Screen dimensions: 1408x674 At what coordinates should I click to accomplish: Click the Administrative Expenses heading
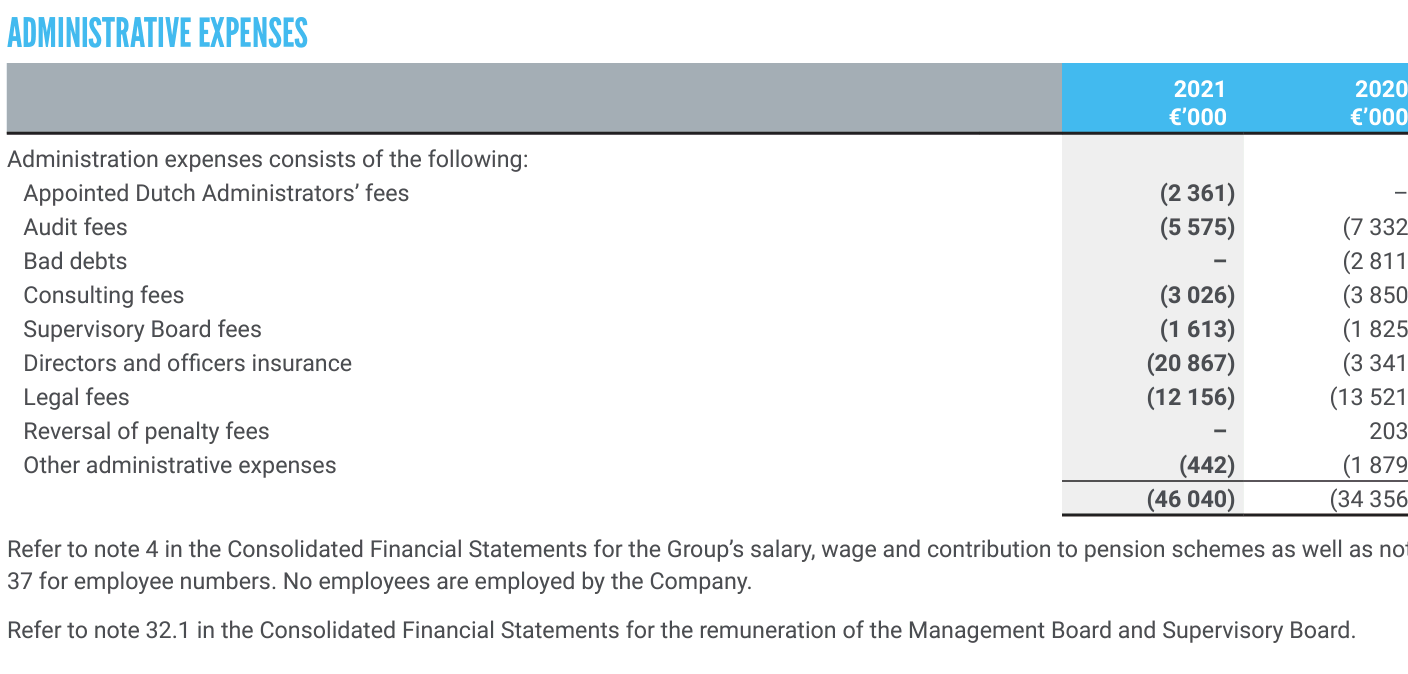(x=157, y=33)
